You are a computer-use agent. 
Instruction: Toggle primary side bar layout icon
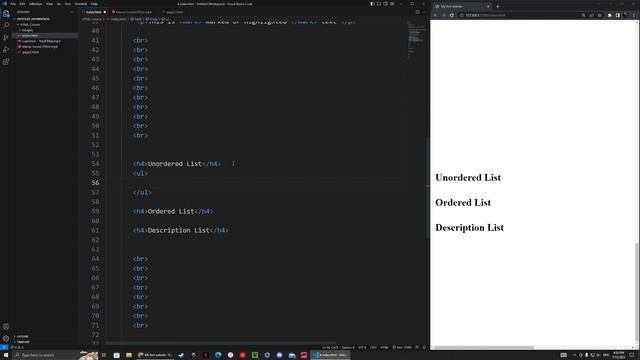tap(372, 4)
